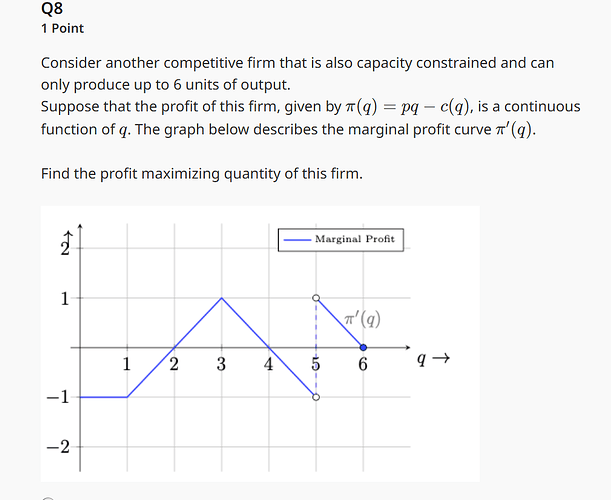Click the x-axis tick label 2

[x=174, y=364]
